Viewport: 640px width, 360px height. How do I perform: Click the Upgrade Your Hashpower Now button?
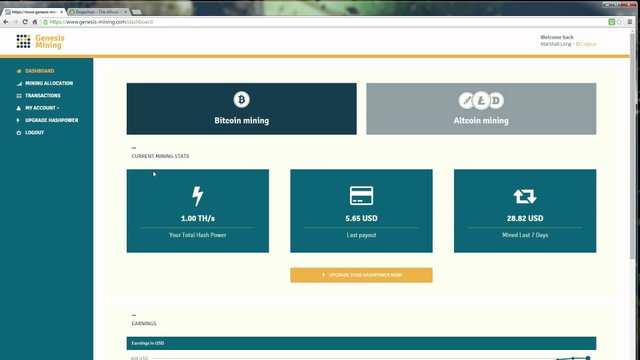361,275
